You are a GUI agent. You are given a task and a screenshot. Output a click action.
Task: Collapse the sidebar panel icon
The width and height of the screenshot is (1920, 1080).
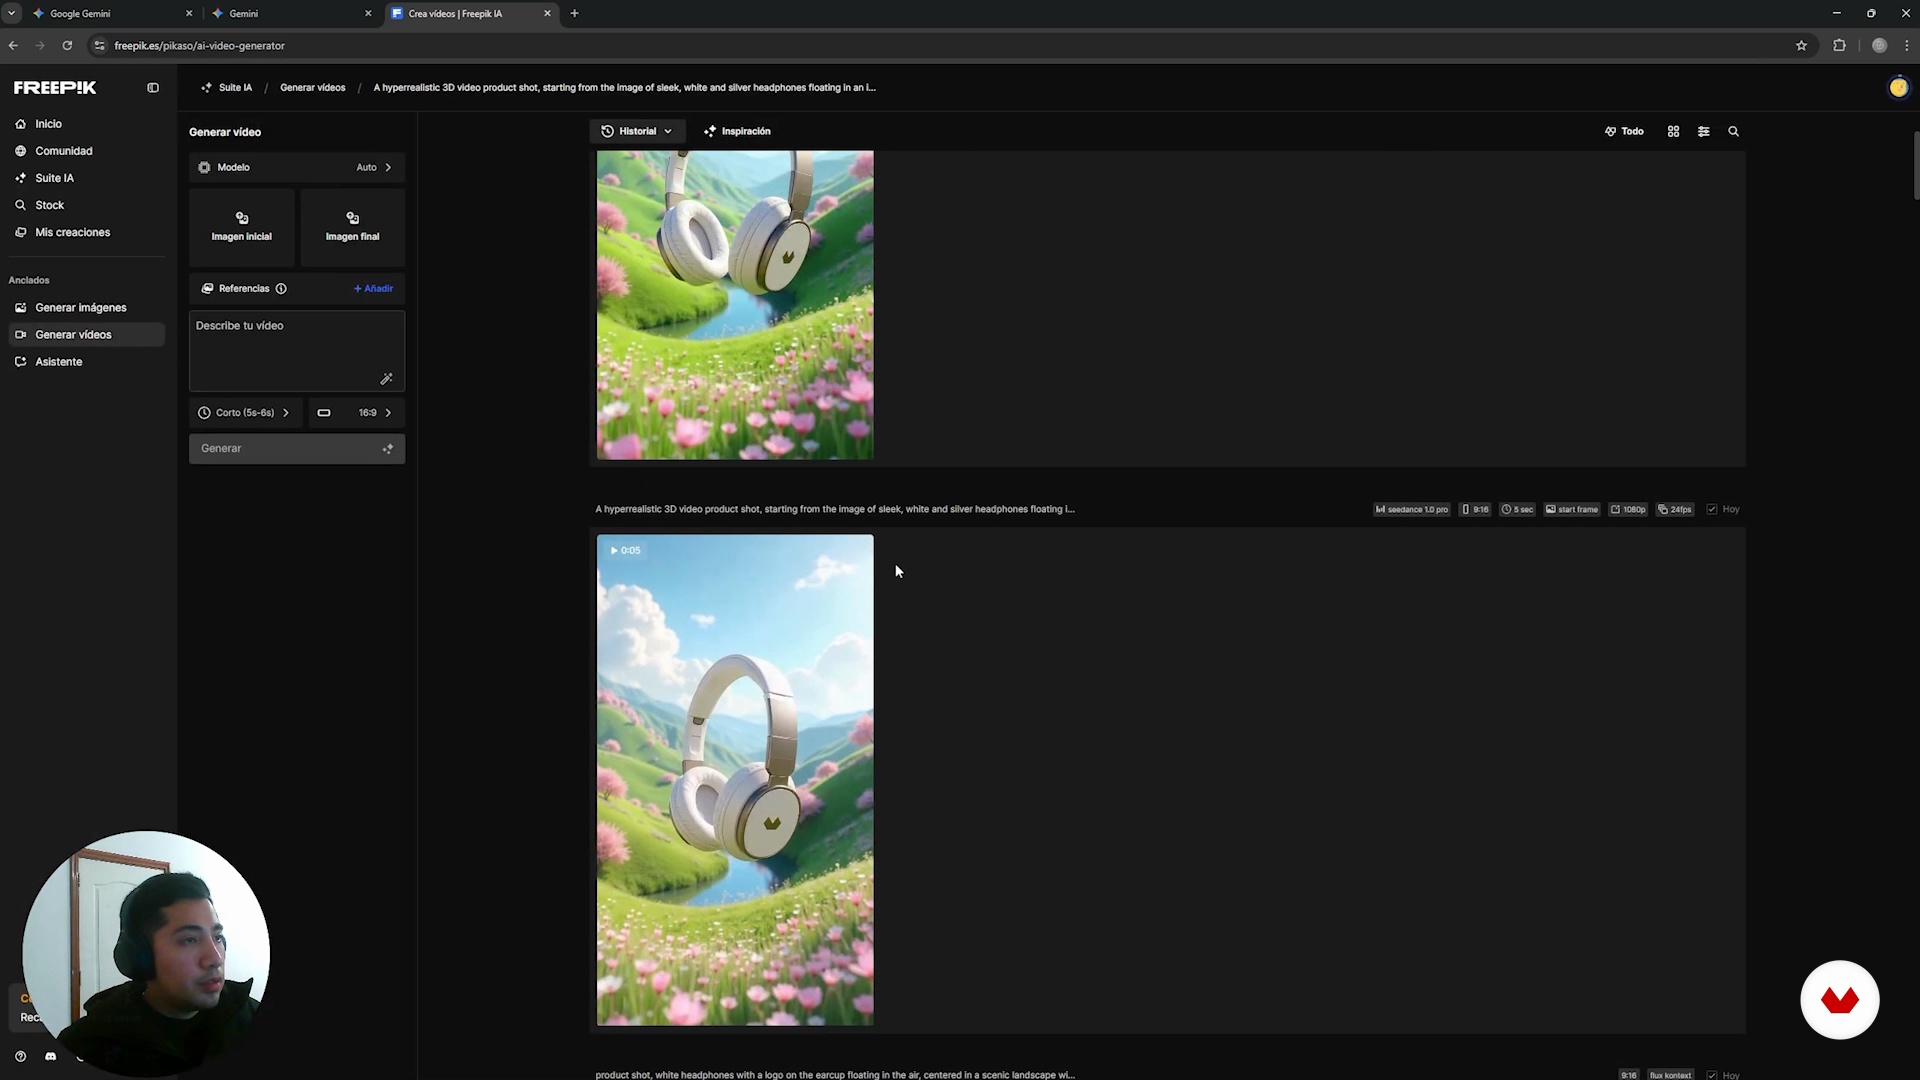pos(153,88)
